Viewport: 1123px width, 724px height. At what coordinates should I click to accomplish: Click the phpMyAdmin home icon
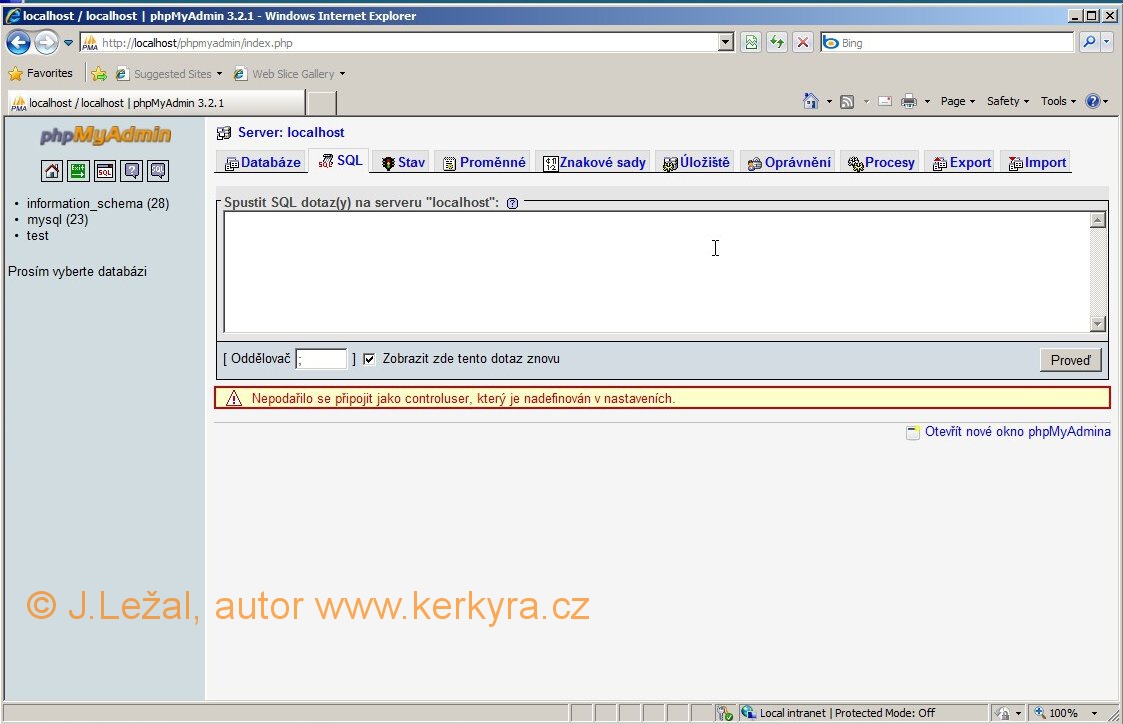(x=52, y=171)
